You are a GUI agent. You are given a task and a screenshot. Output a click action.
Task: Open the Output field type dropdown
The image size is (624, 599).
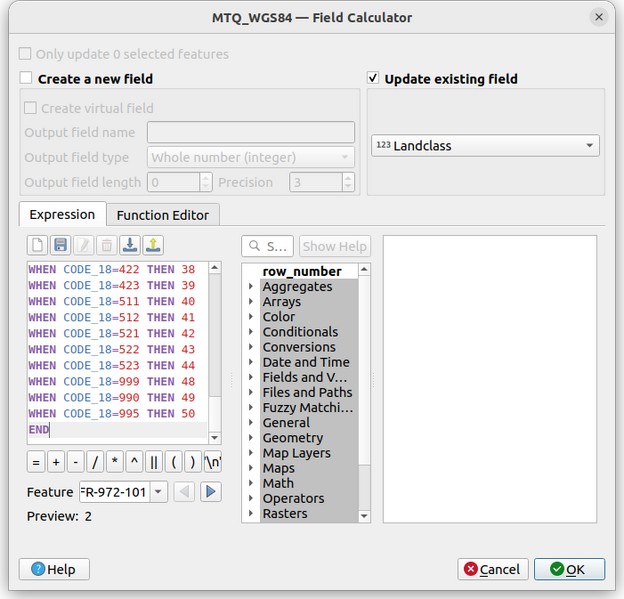251,158
